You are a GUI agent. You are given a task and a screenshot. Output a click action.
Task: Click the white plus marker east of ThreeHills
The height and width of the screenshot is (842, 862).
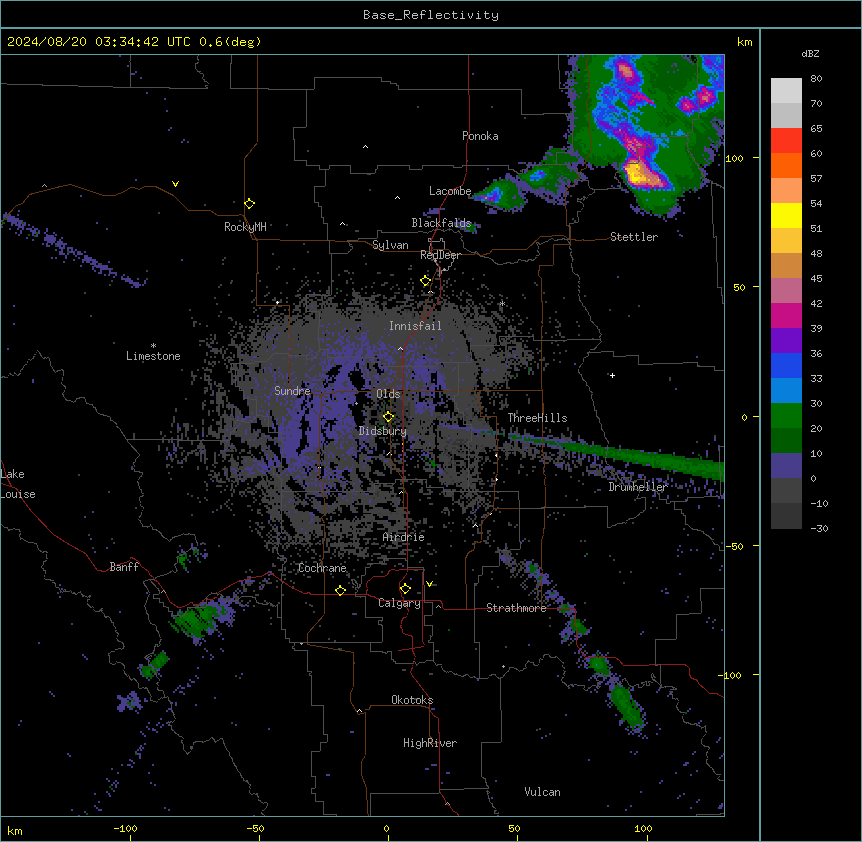[612, 375]
